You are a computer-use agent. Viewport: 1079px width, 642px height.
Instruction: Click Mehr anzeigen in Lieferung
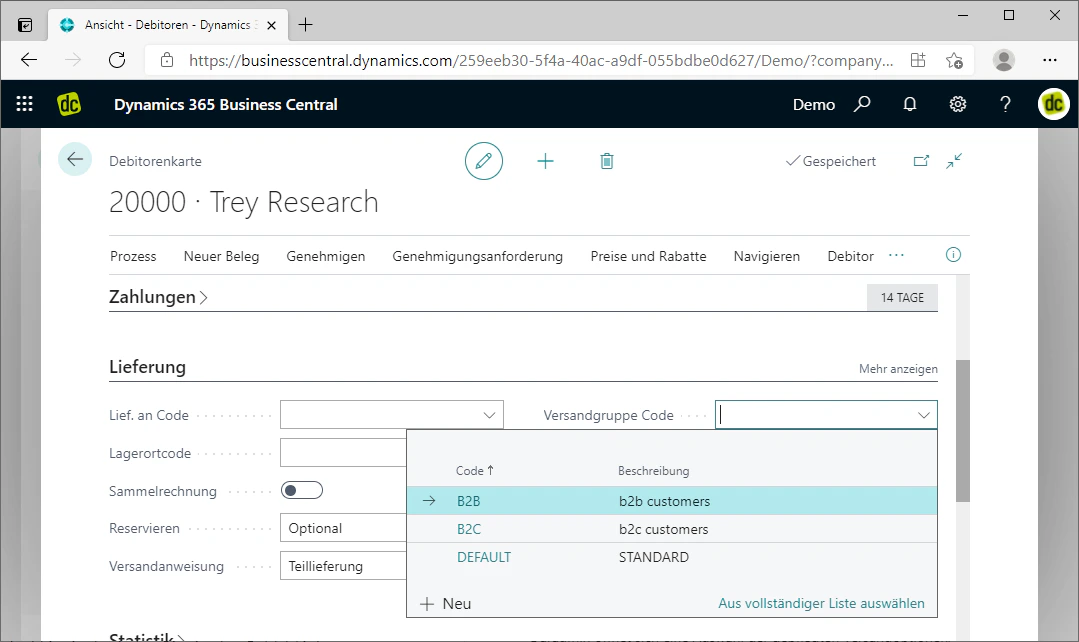tap(898, 369)
